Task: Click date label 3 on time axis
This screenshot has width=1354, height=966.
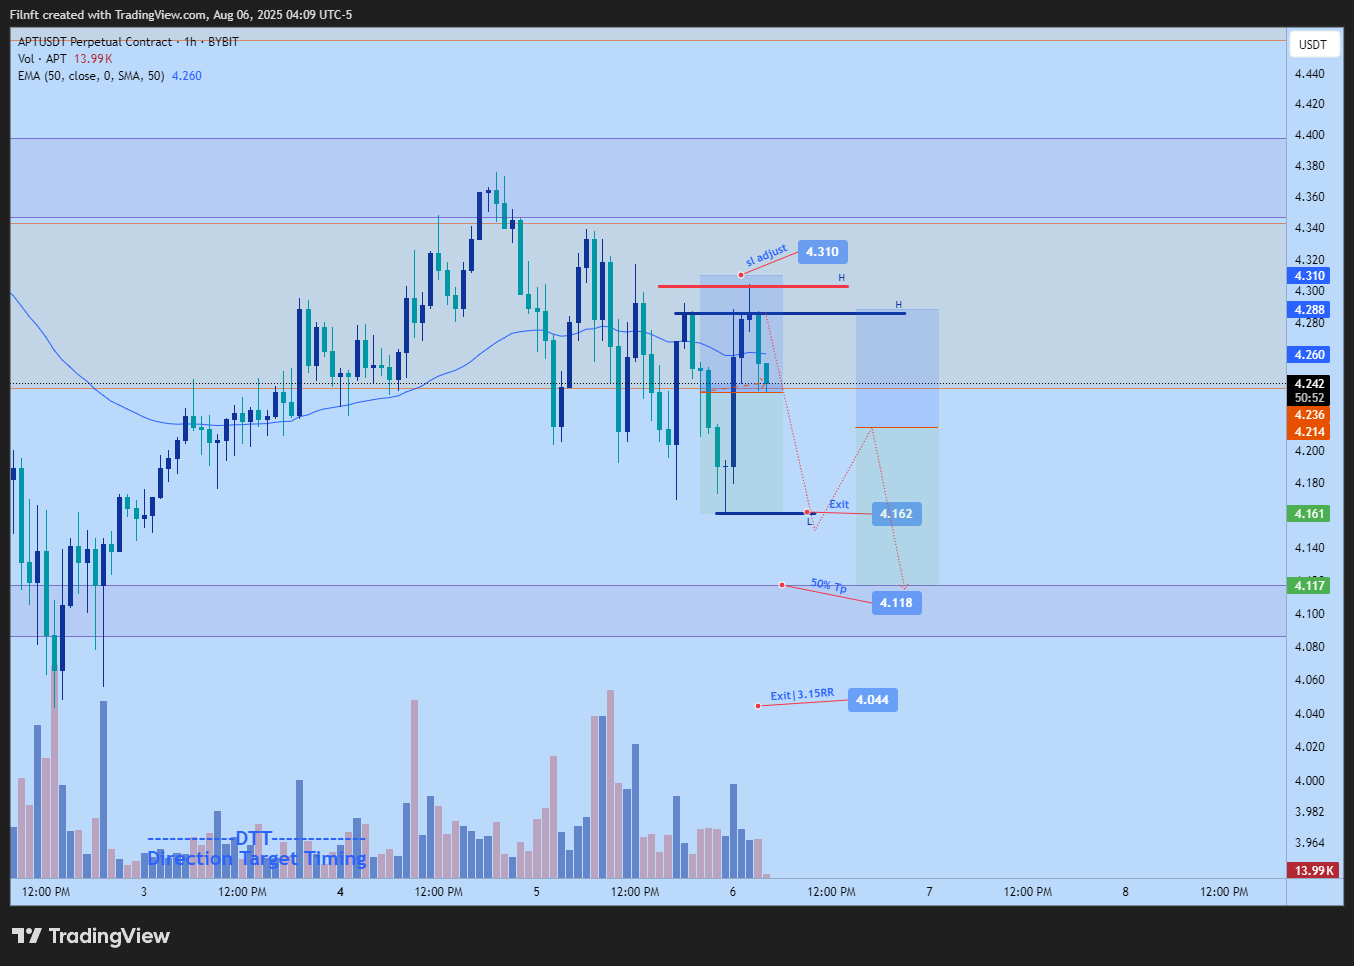Action: pyautogui.click(x=144, y=892)
